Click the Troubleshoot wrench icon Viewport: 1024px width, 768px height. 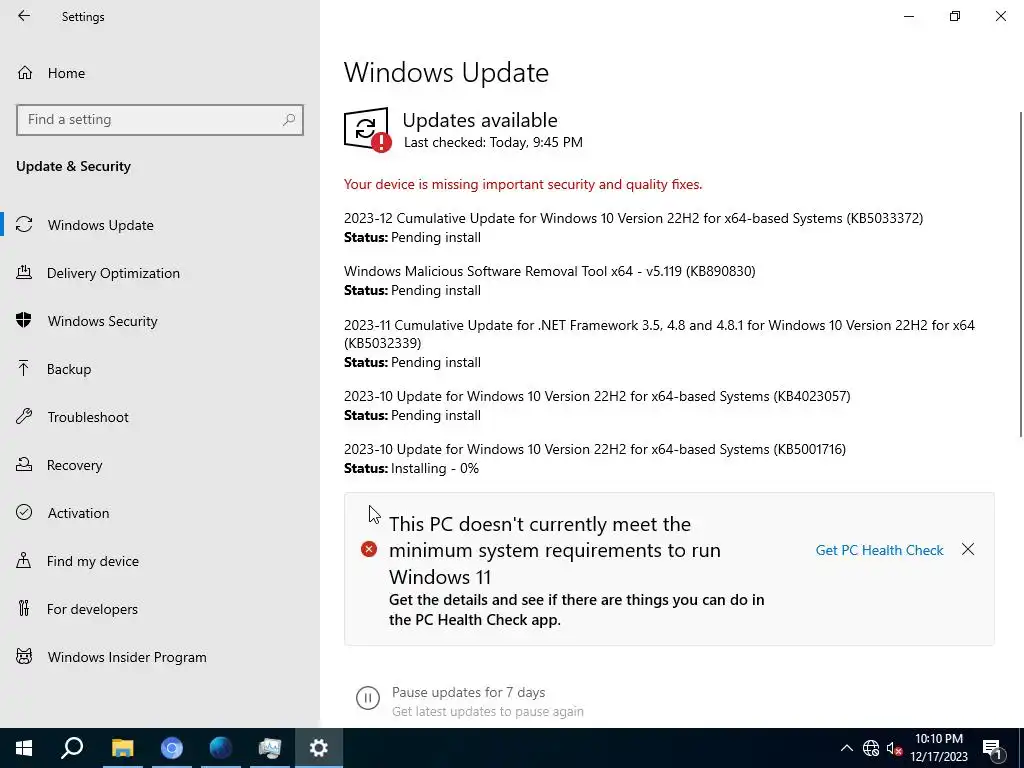[24, 416]
